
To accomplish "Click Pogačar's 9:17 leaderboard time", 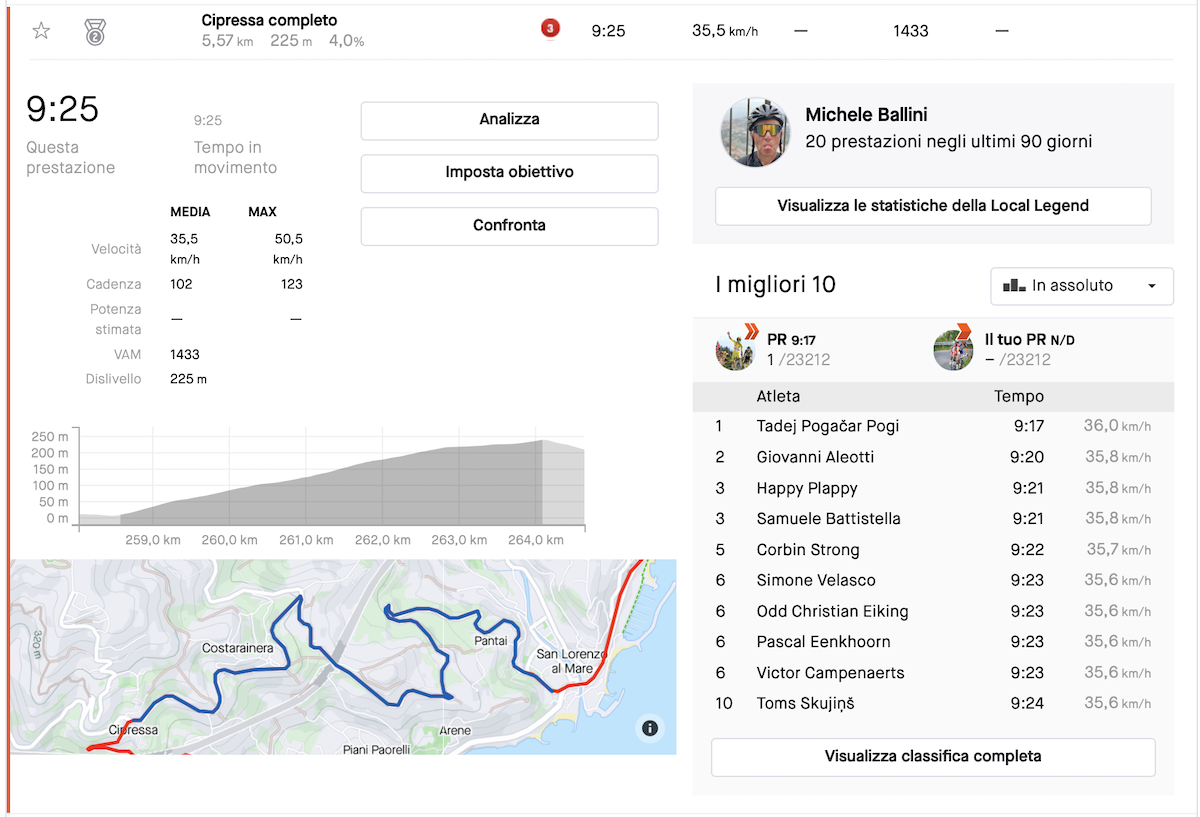I will pos(1028,426).
